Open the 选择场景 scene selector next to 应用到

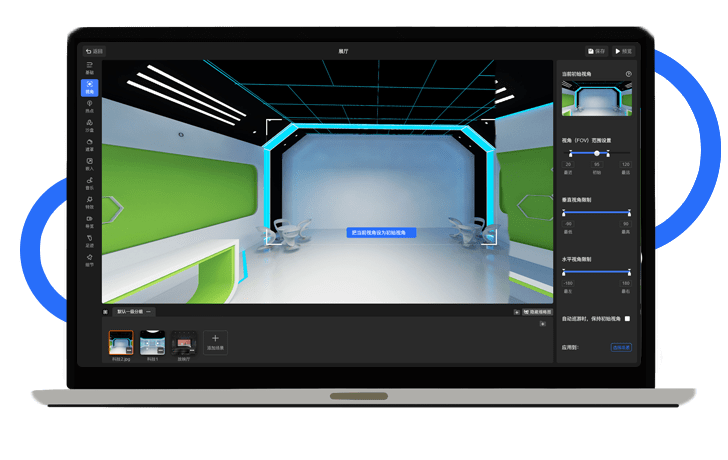[x=620, y=347]
